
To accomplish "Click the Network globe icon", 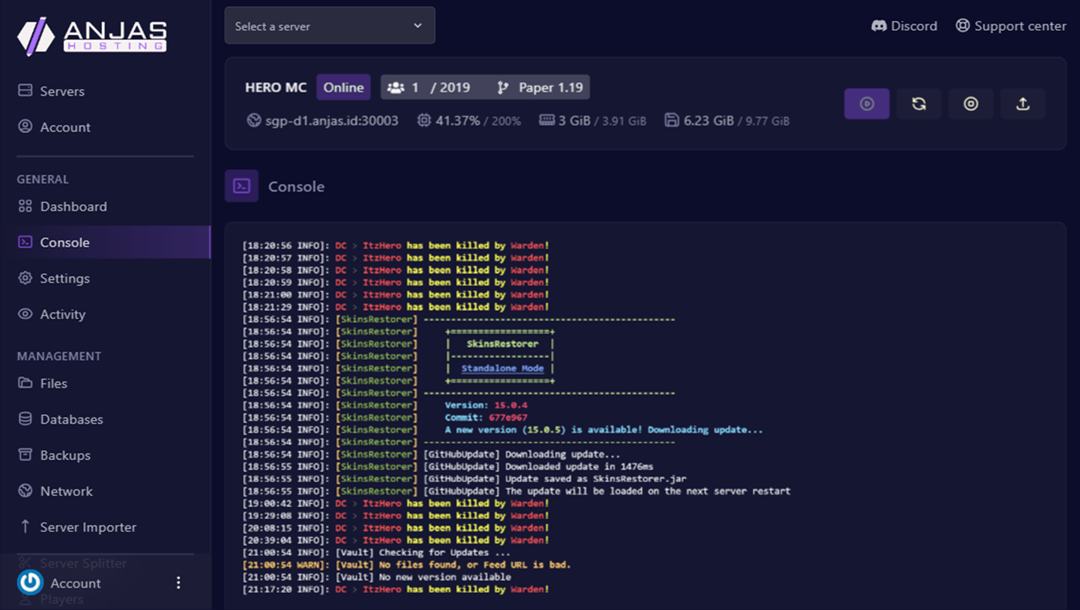I will click(25, 490).
